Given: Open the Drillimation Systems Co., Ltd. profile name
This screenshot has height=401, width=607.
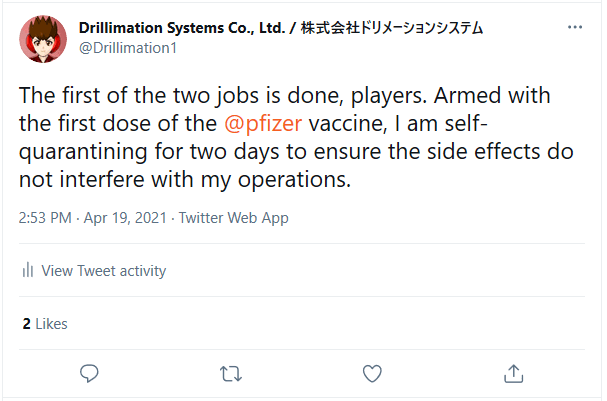Looking at the screenshot, I should [x=183, y=28].
